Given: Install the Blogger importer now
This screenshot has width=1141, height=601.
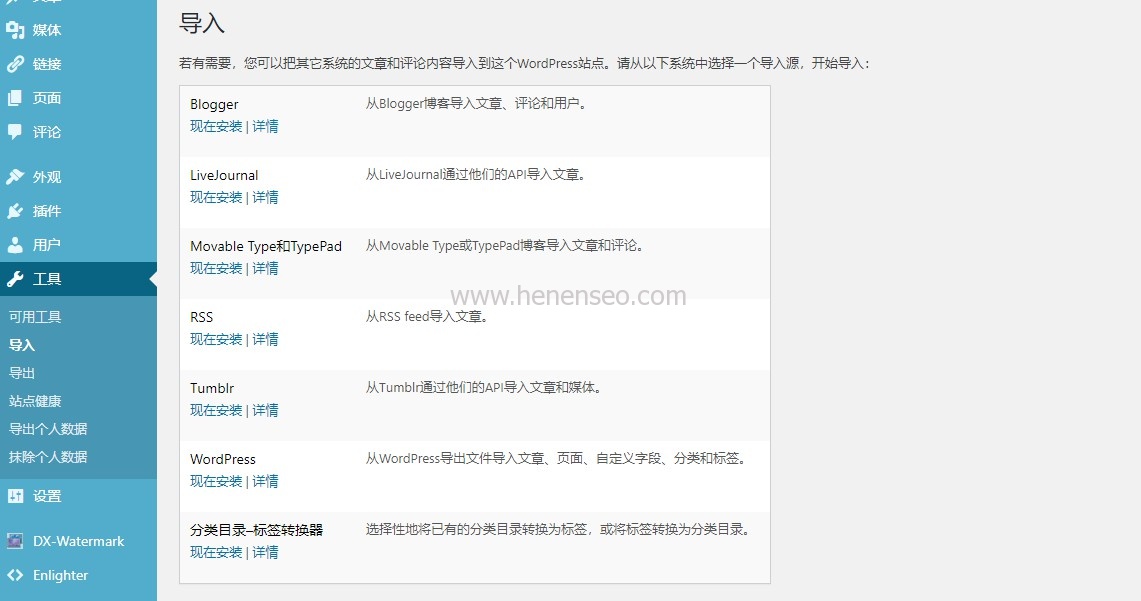Looking at the screenshot, I should point(216,126).
